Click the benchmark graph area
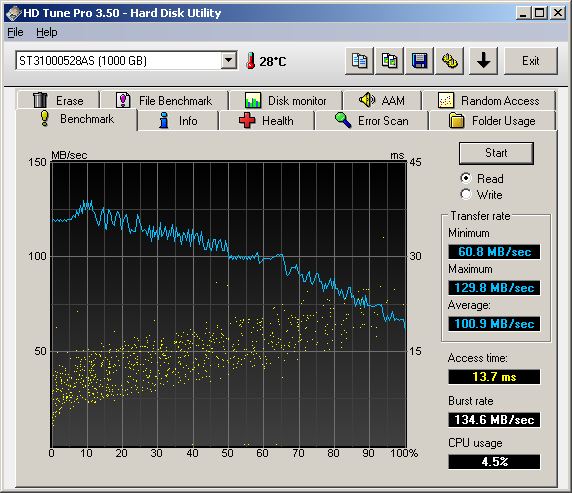This screenshot has height=493, width=572. [229, 304]
